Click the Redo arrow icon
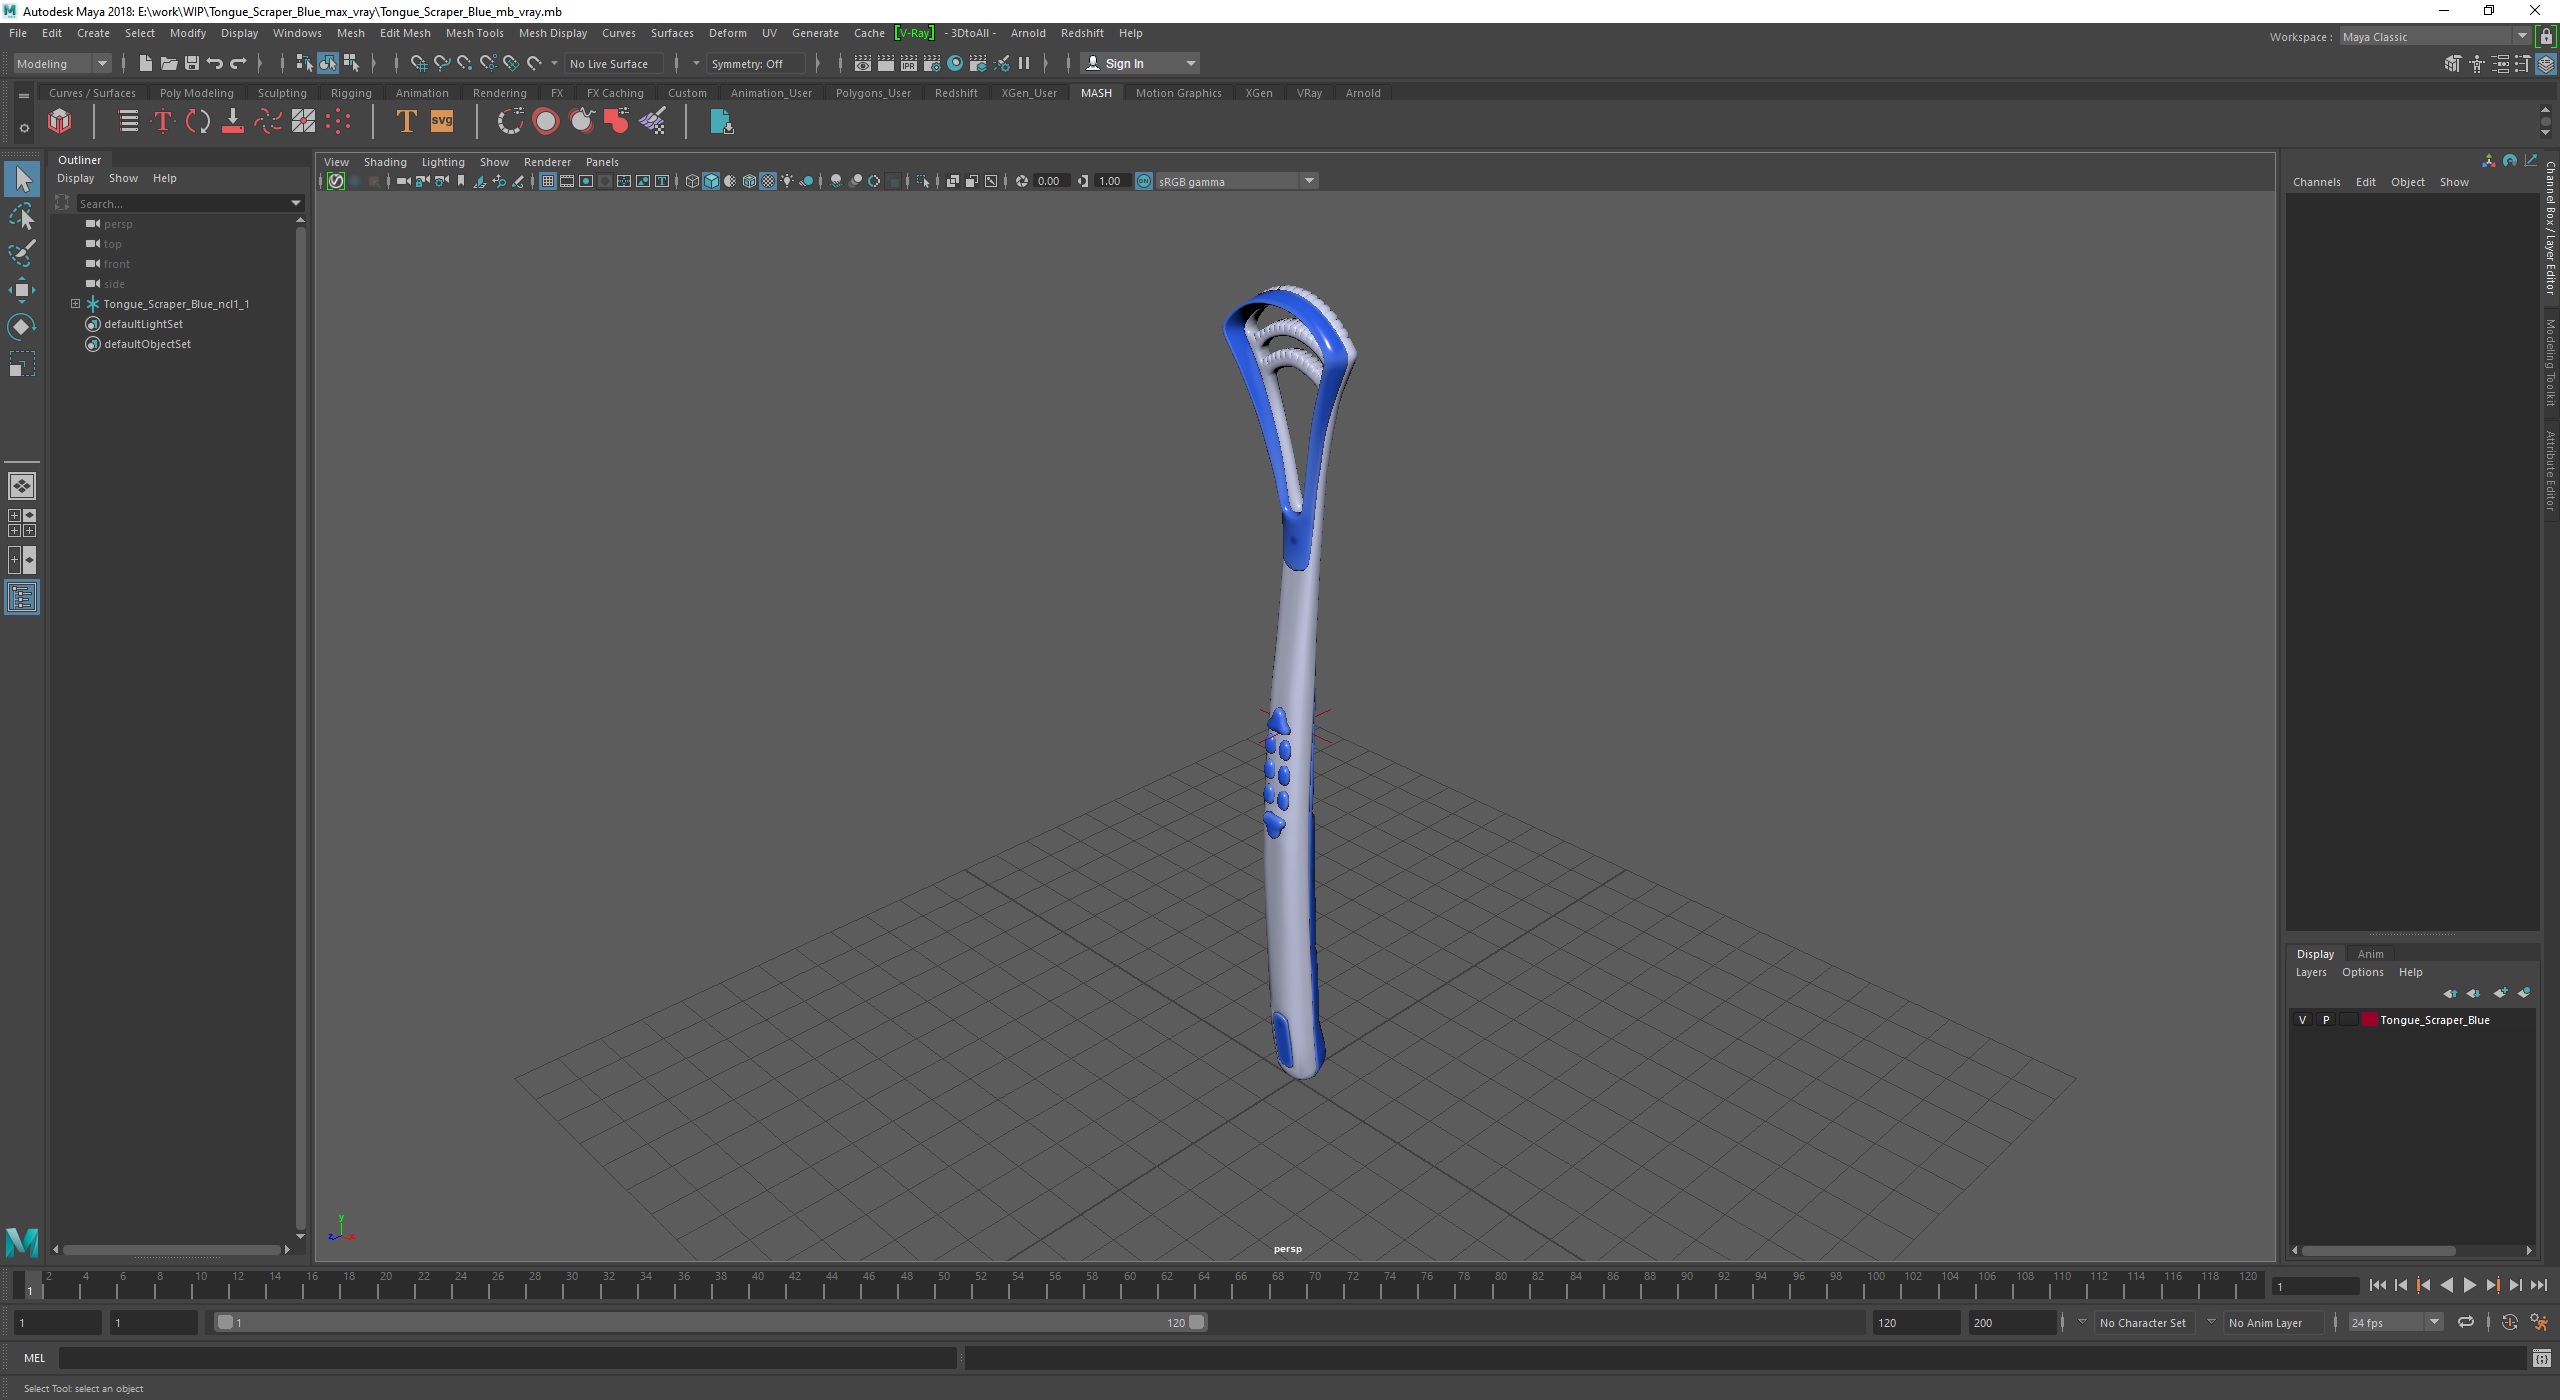Screen dimensions: 2560x1400 click(x=238, y=63)
